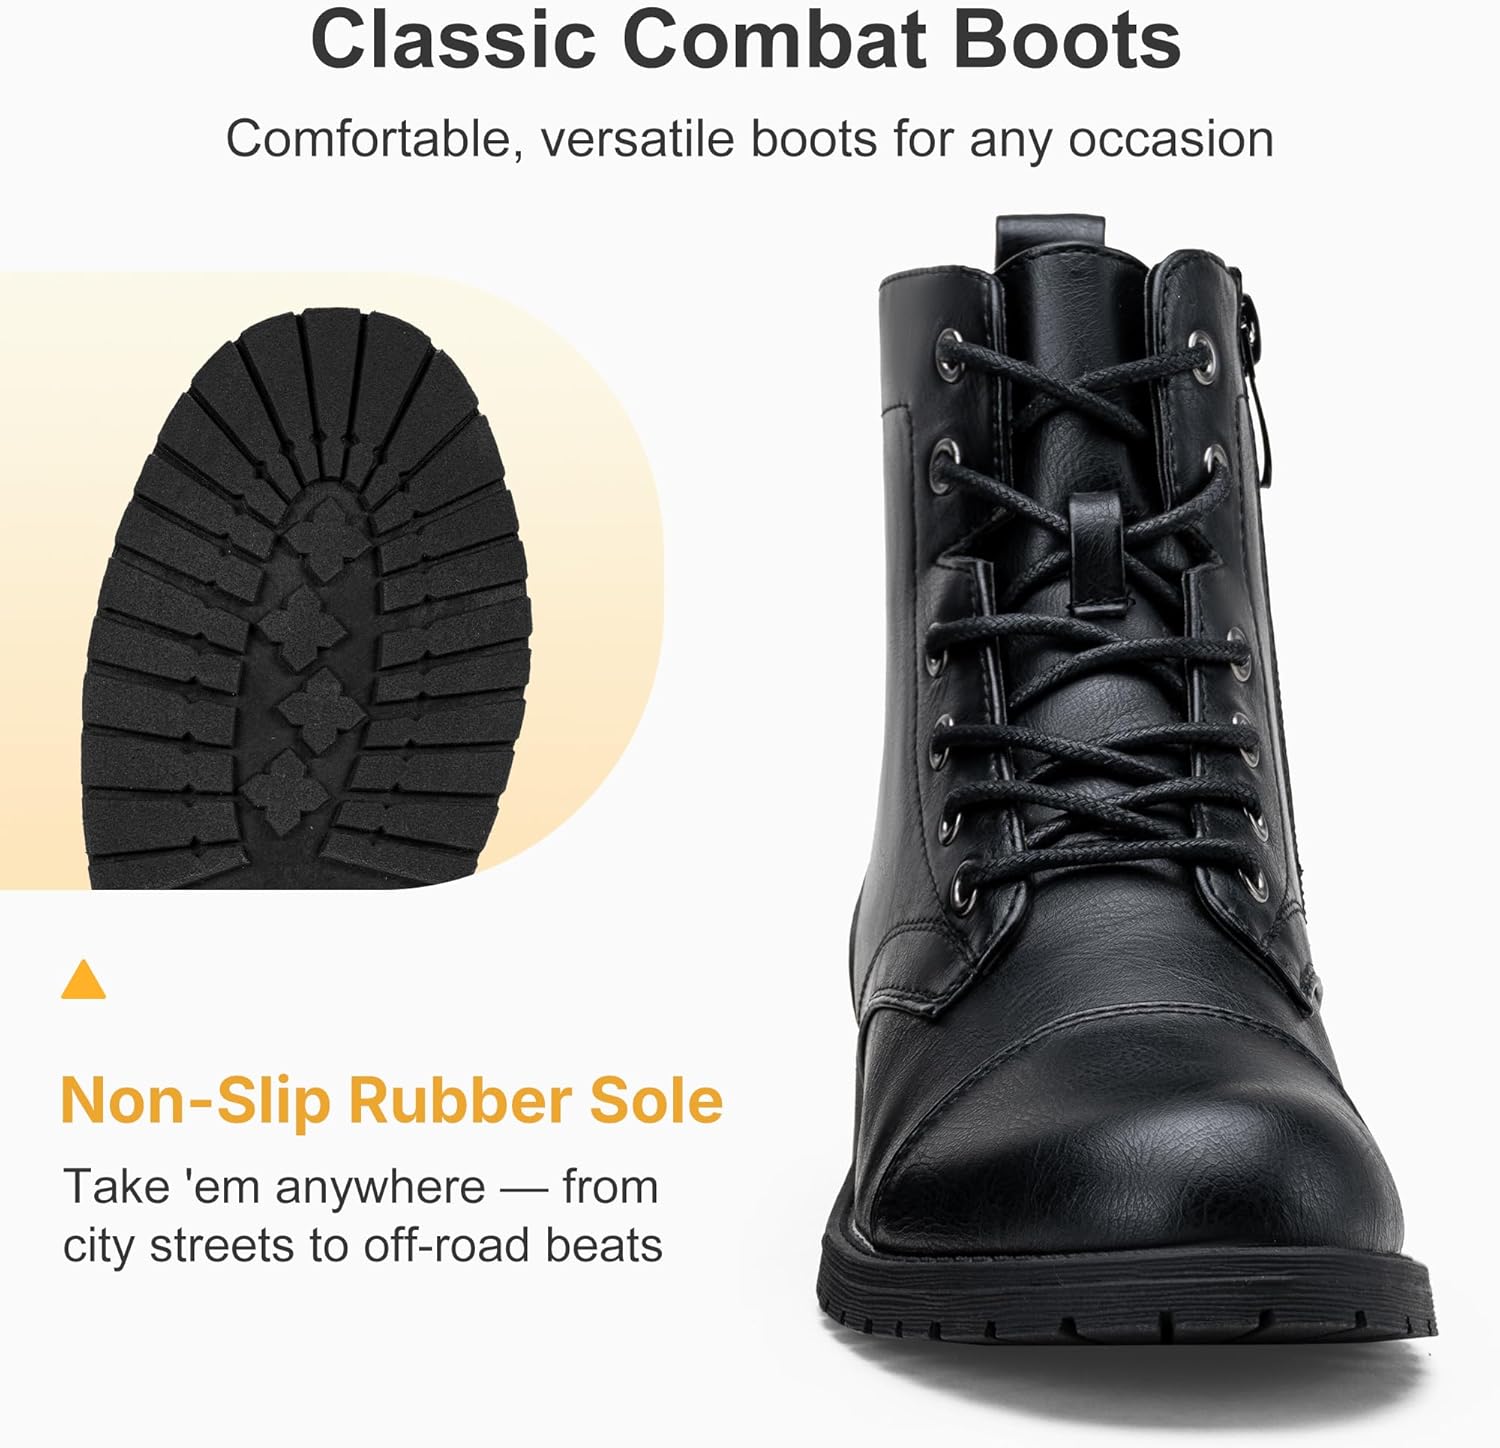Viewport: 1500px width, 1448px height.
Task: Click the "Take 'em anywhere" text line
Action: (x=361, y=1187)
